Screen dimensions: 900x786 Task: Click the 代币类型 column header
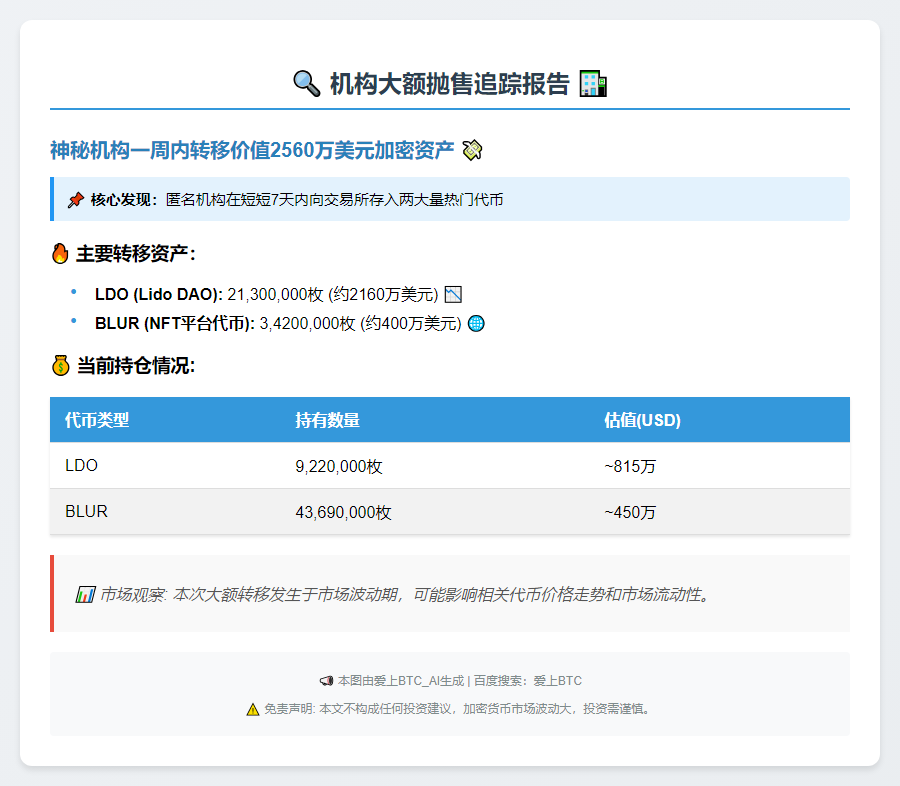pyautogui.click(x=97, y=420)
